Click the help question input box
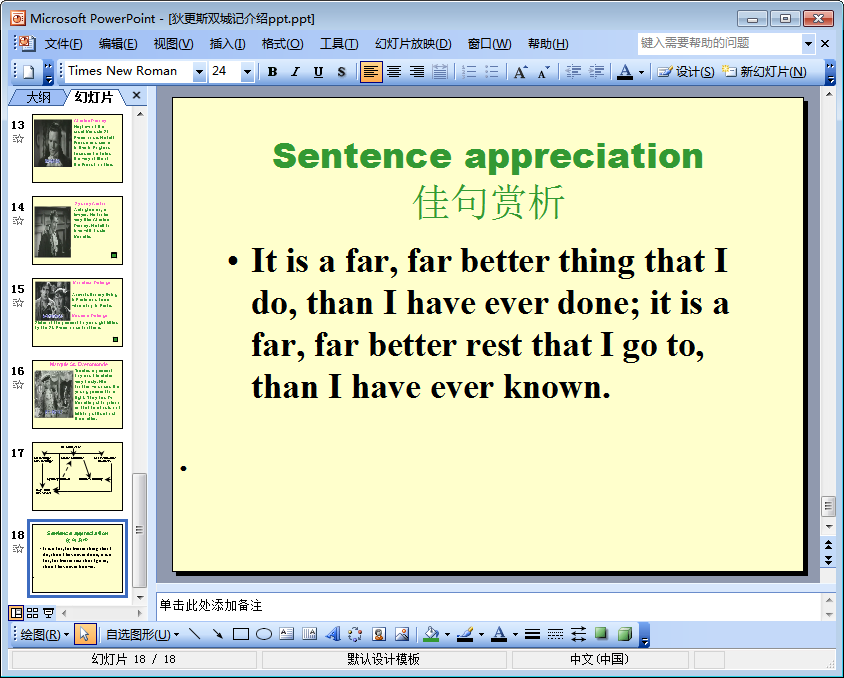Screen dimensions: 844x678 point(720,44)
